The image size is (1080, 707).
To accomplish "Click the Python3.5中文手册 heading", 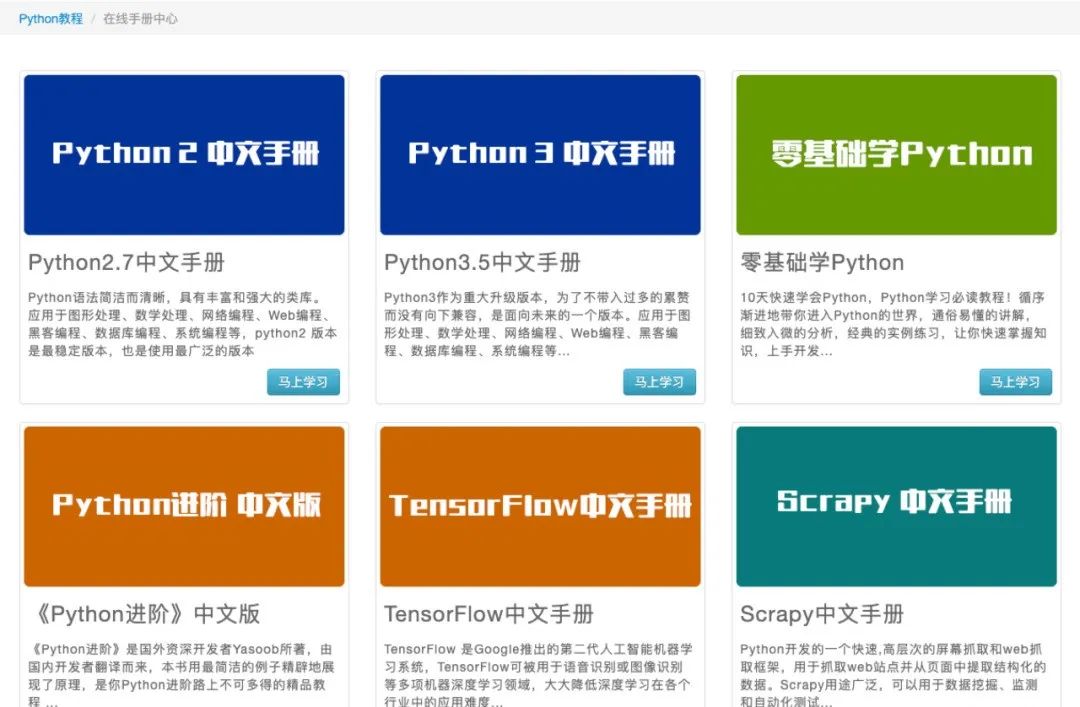I will tap(483, 263).
